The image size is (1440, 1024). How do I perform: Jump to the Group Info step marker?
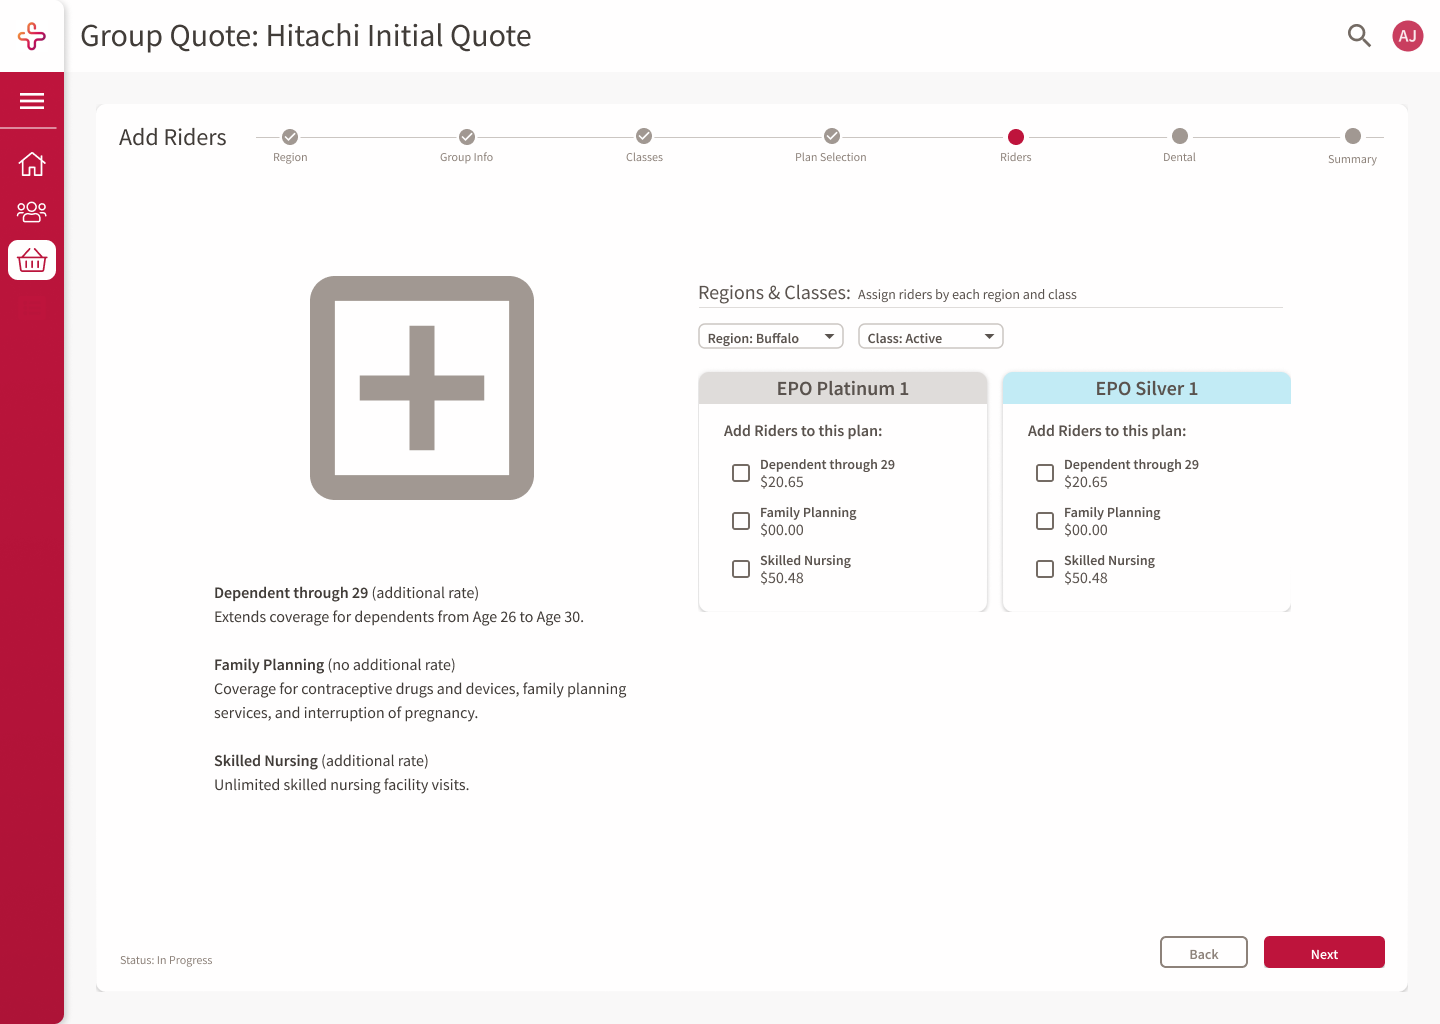pos(467,136)
